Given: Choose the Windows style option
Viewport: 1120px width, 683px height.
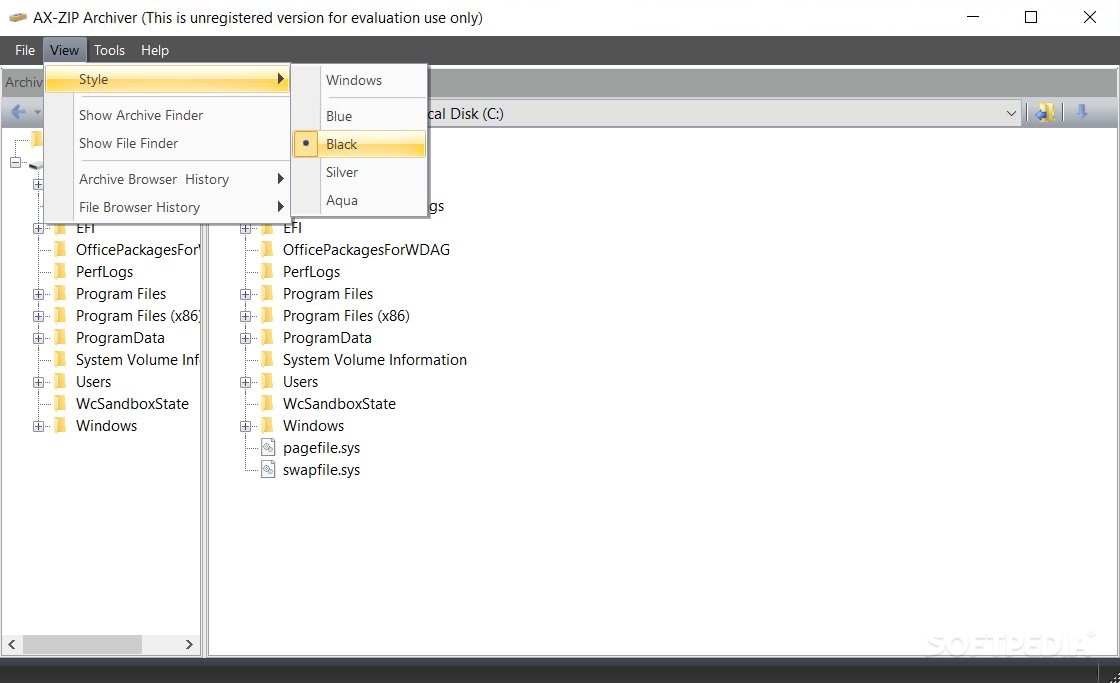Looking at the screenshot, I should coord(359,81).
